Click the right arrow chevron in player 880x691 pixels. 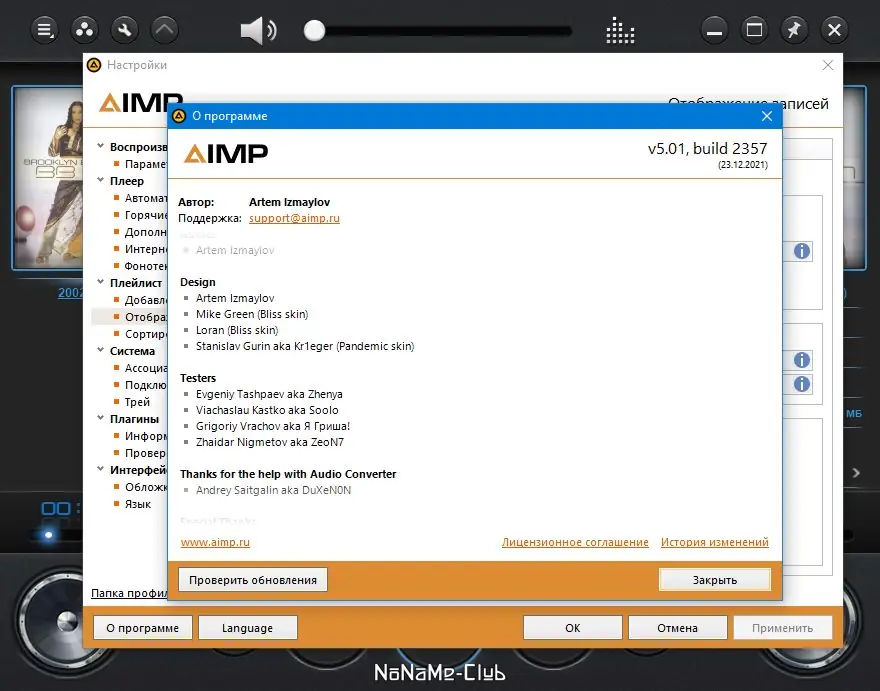(856, 473)
